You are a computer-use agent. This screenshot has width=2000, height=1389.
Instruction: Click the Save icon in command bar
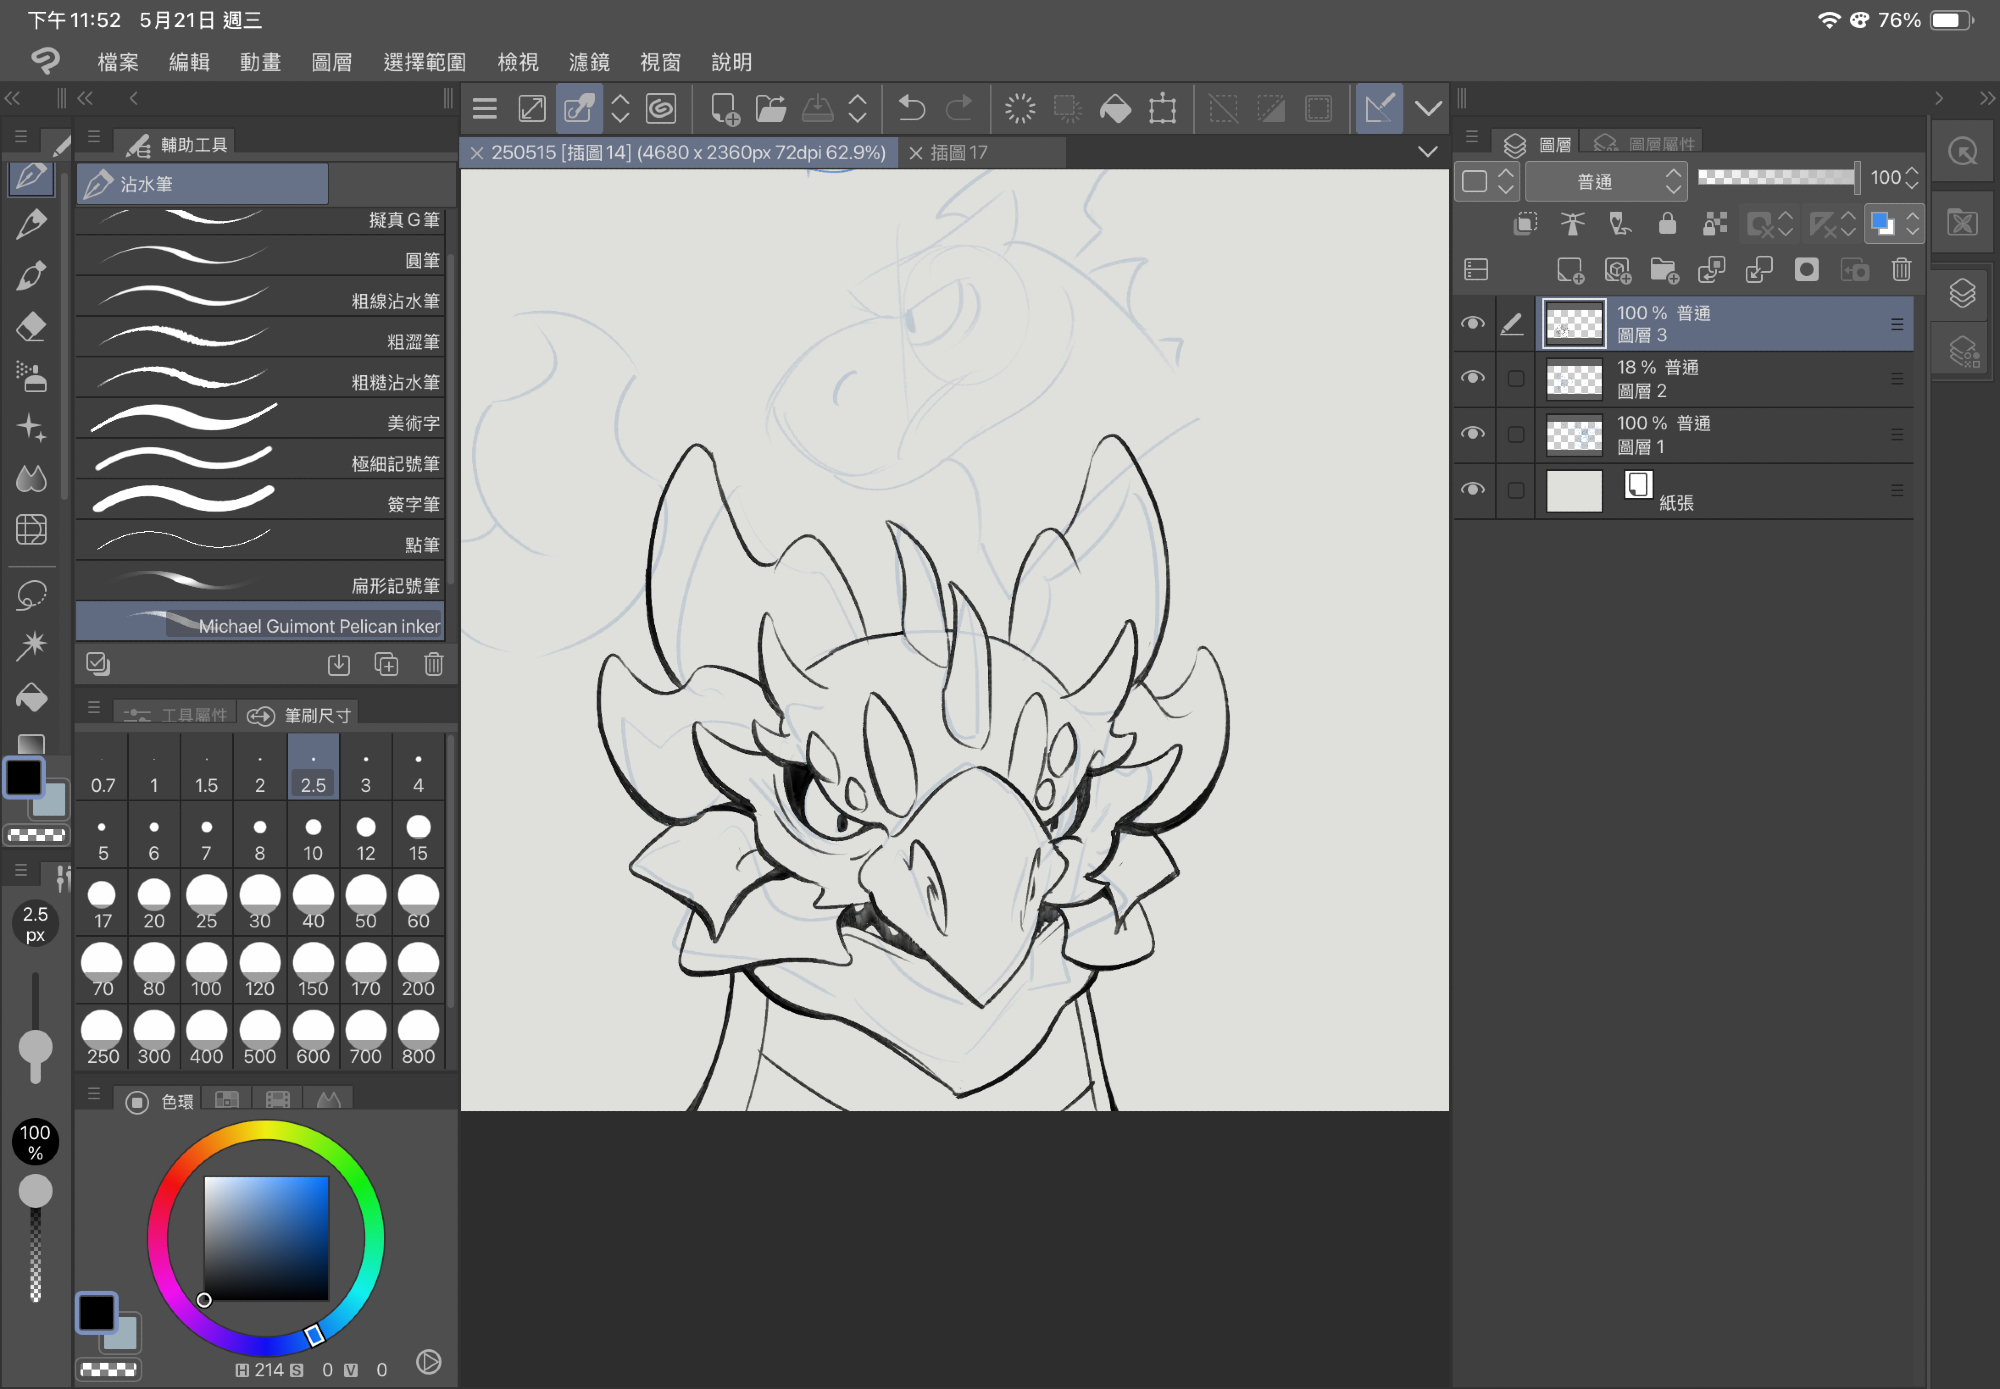(x=818, y=108)
